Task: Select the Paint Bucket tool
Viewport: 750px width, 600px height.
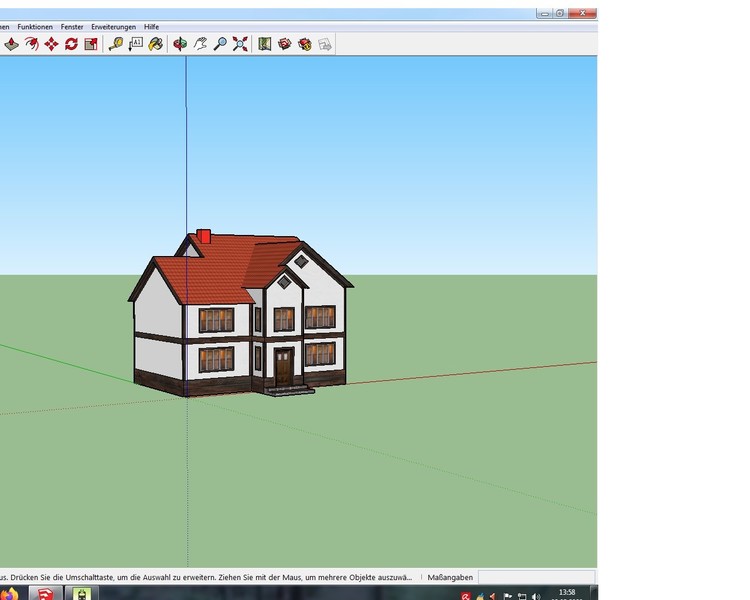Action: [x=155, y=44]
